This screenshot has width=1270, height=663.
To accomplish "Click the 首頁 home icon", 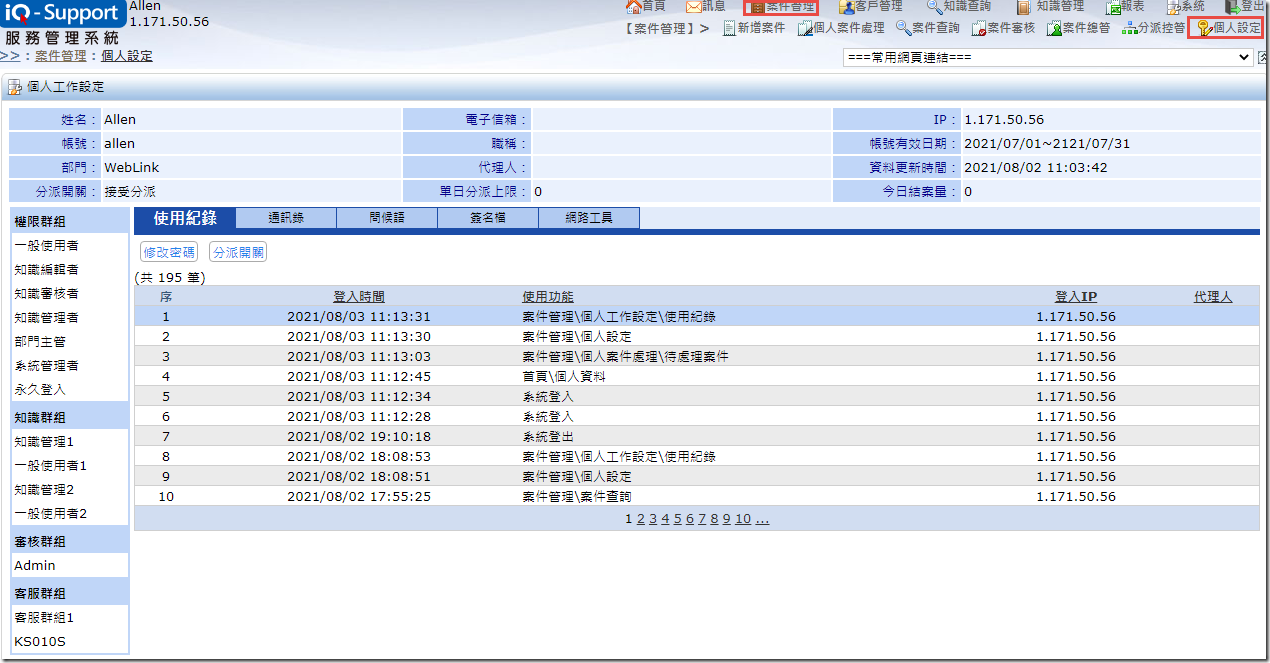I will pos(632,6).
